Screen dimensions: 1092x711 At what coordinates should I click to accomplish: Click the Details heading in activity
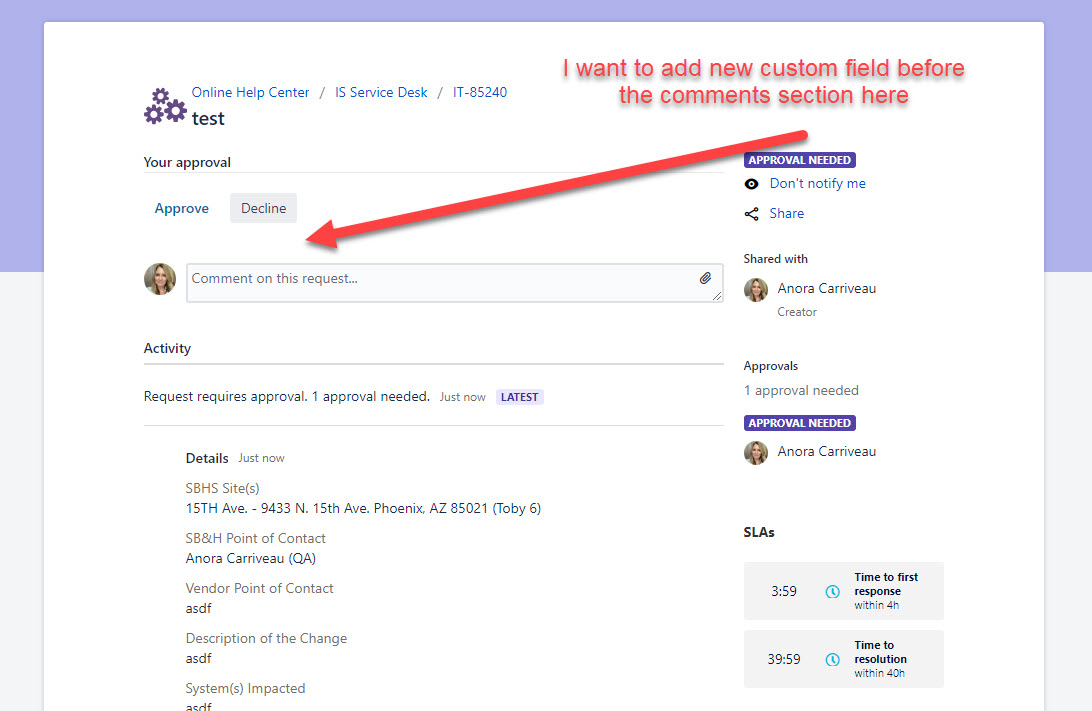[x=207, y=458]
